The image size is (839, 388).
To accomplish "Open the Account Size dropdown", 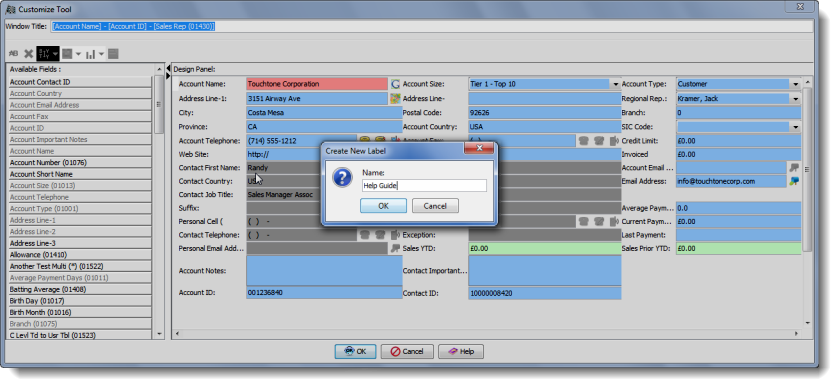I will point(616,85).
